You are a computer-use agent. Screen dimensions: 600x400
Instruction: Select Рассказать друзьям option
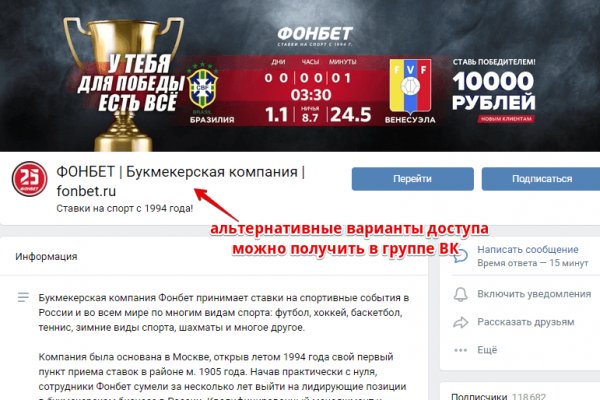(x=526, y=322)
